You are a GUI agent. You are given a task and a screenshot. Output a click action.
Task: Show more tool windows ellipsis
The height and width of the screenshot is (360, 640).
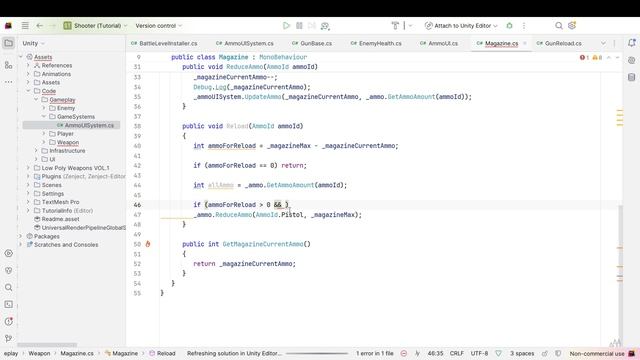pos(9,82)
